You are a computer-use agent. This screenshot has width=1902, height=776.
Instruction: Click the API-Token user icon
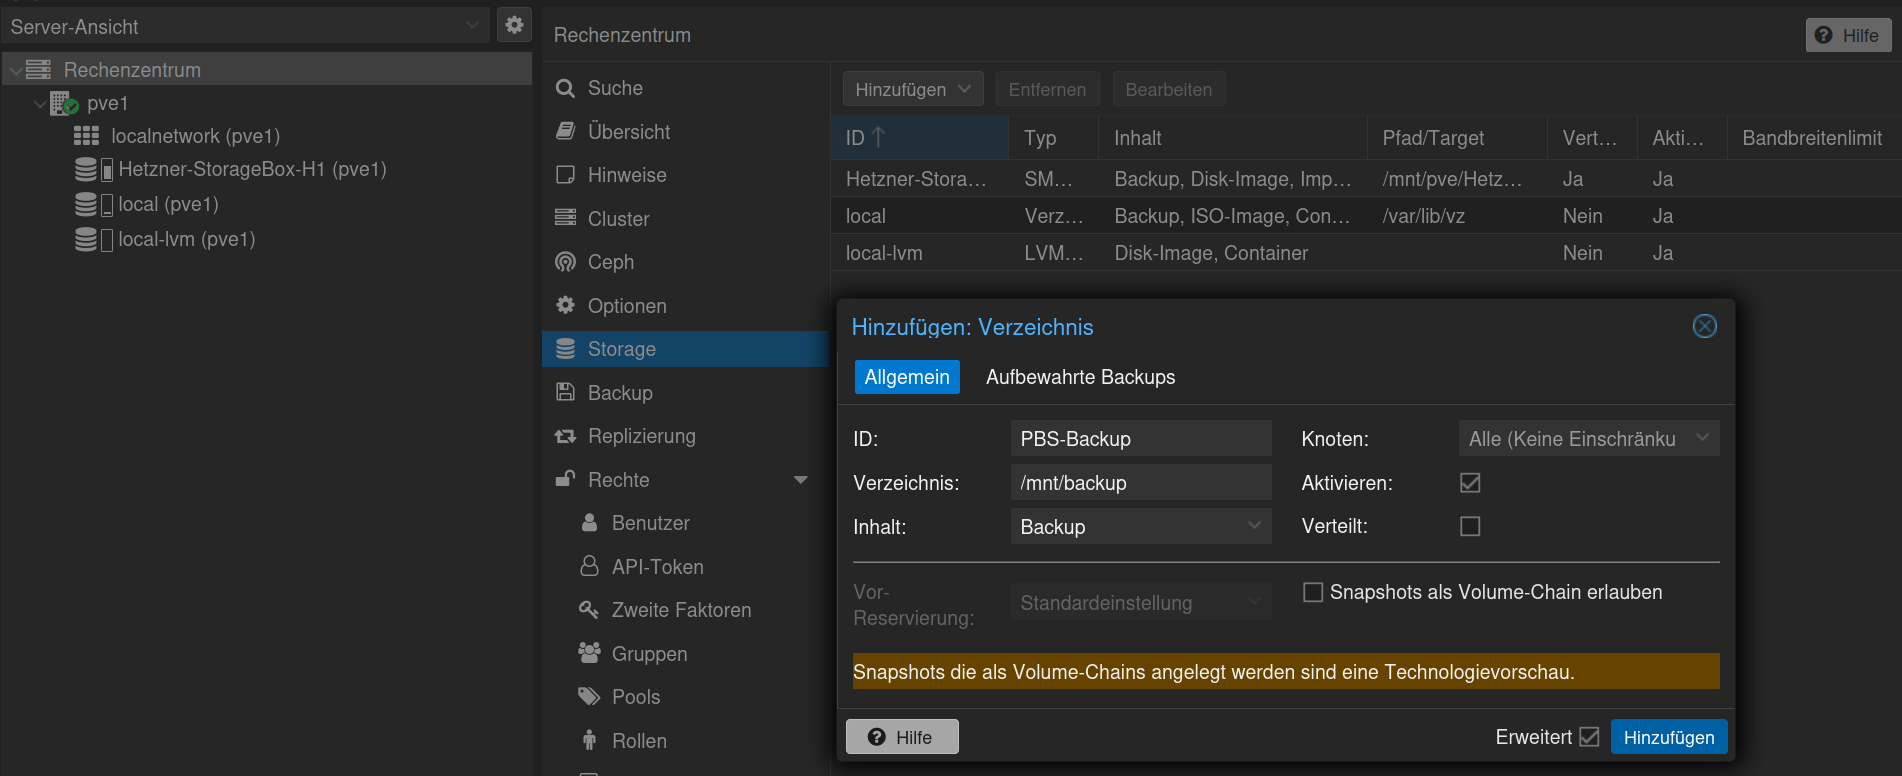589,566
